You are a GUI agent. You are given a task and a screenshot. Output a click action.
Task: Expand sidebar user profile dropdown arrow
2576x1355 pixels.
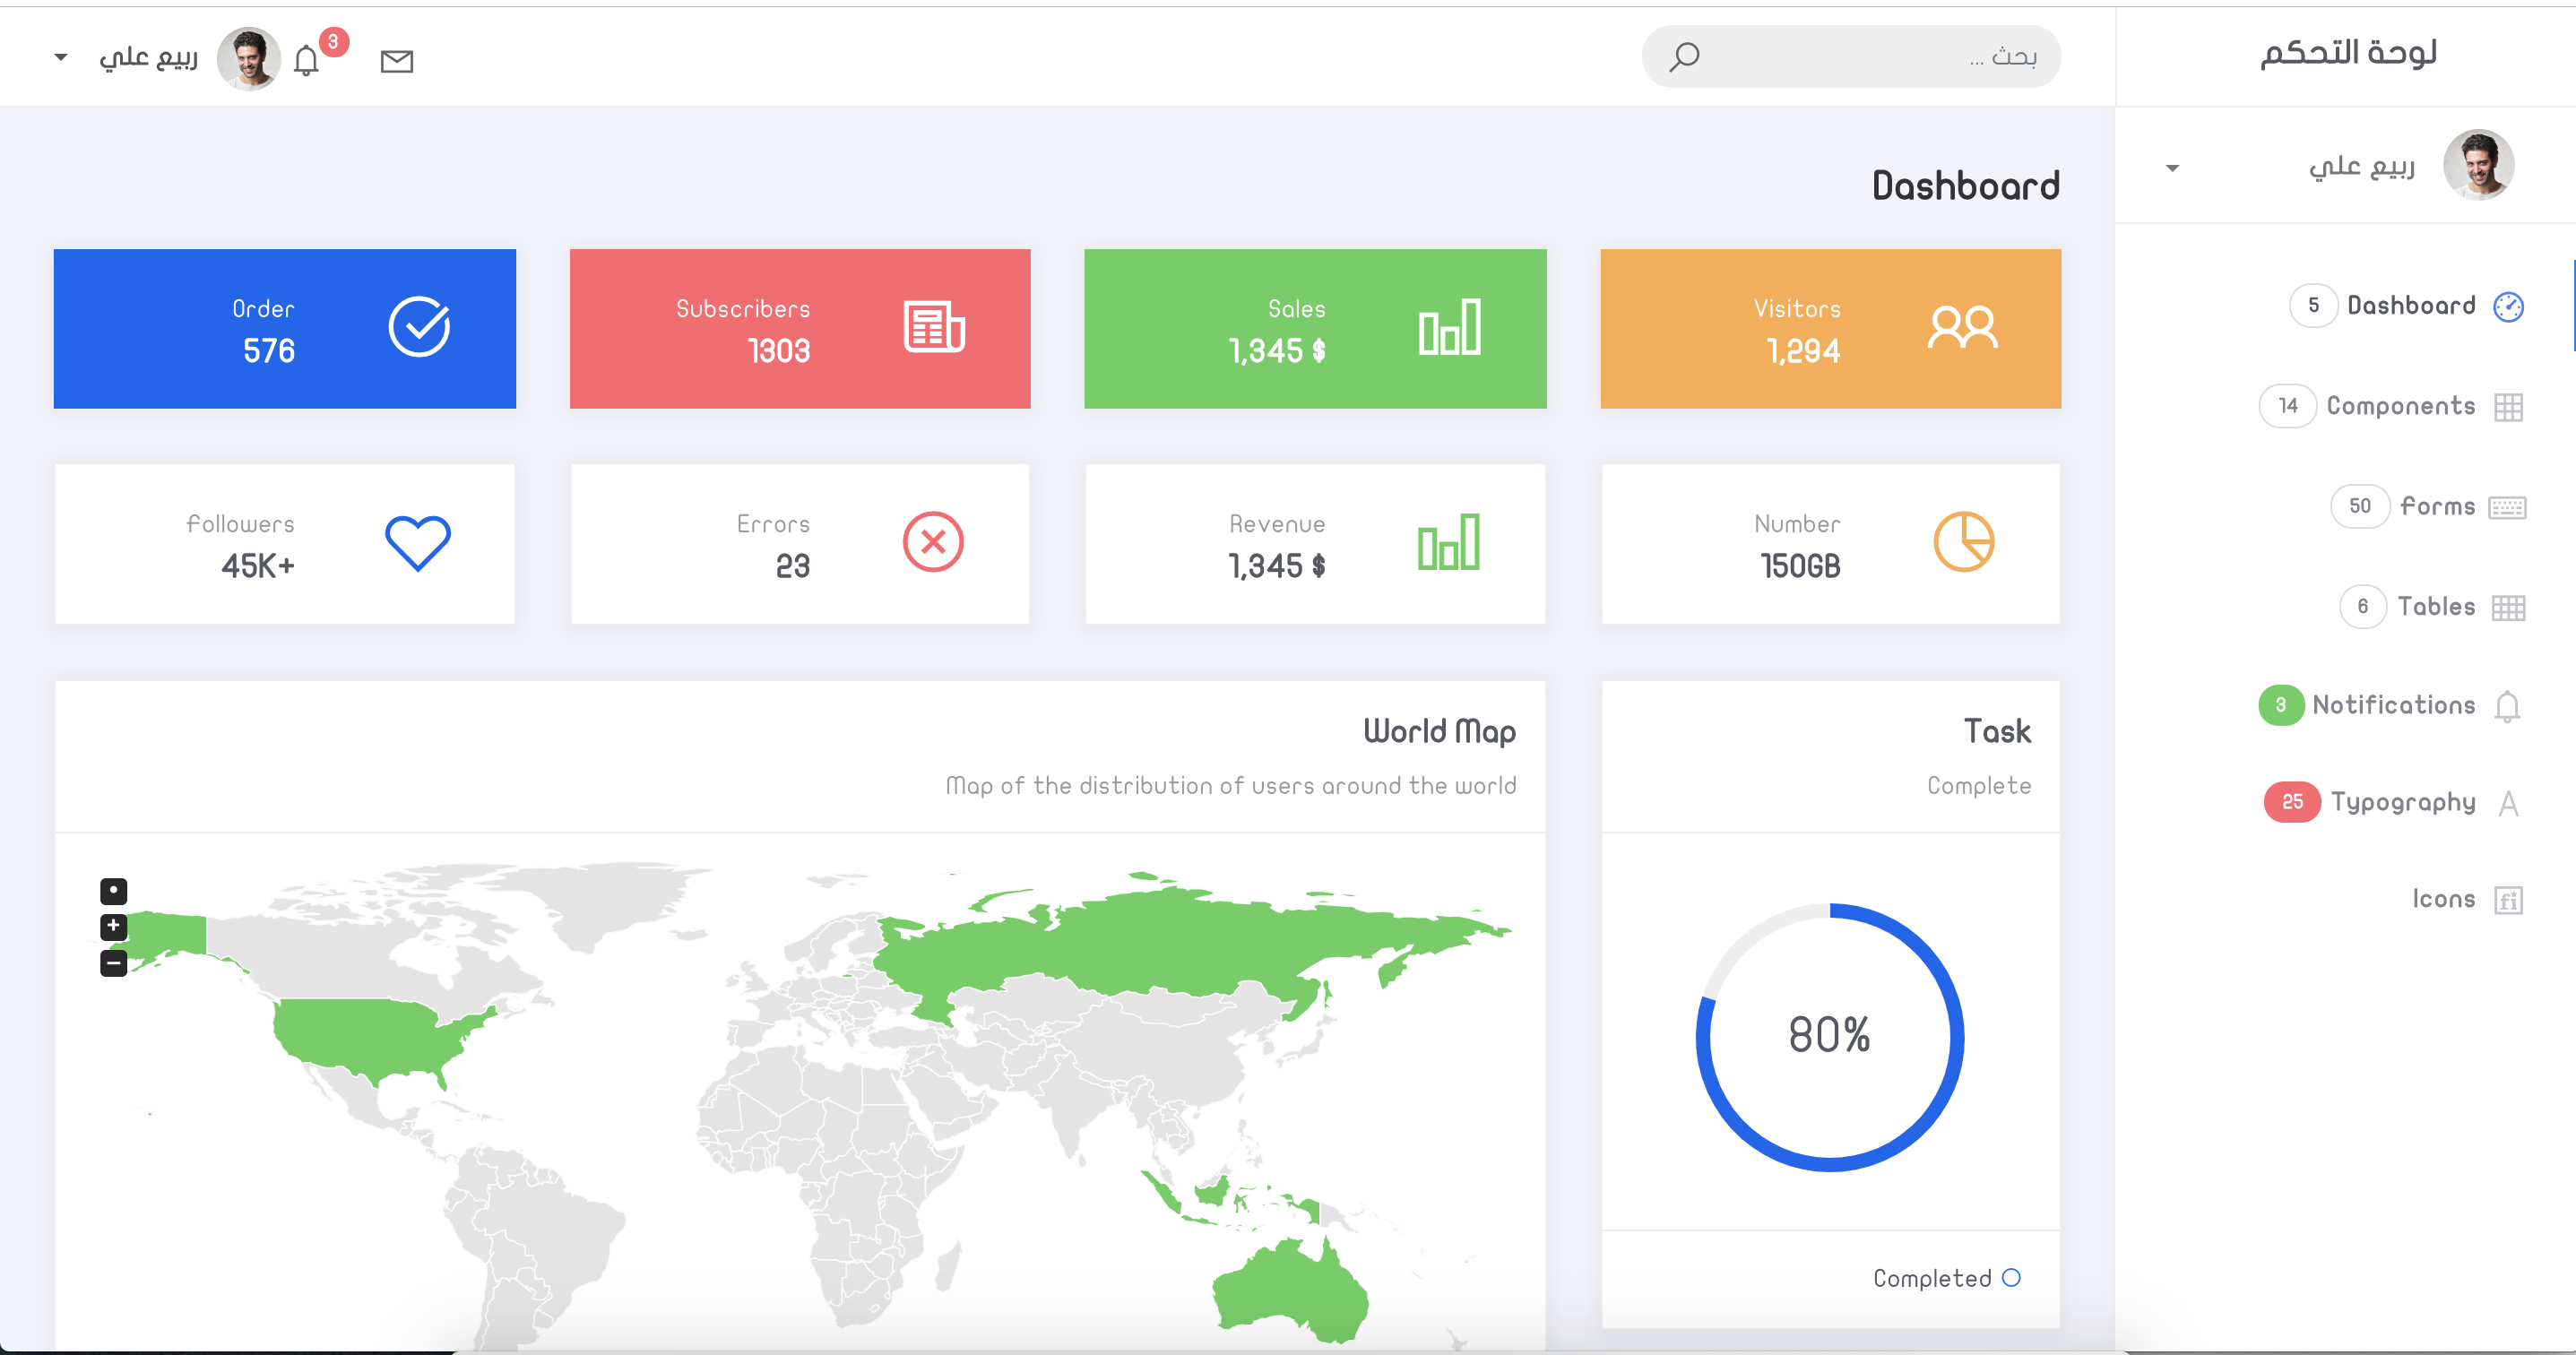(x=2172, y=167)
